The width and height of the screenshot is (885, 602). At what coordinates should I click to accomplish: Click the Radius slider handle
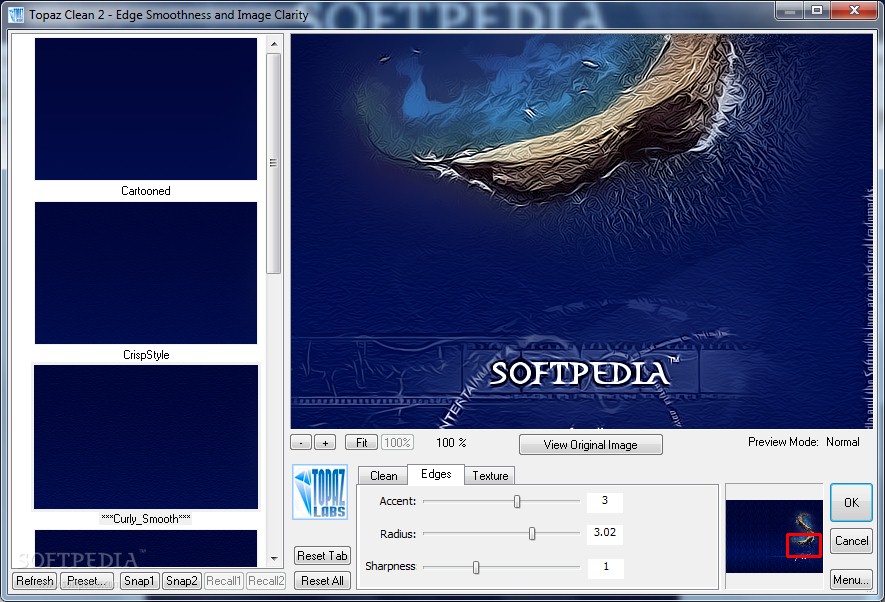[x=532, y=533]
